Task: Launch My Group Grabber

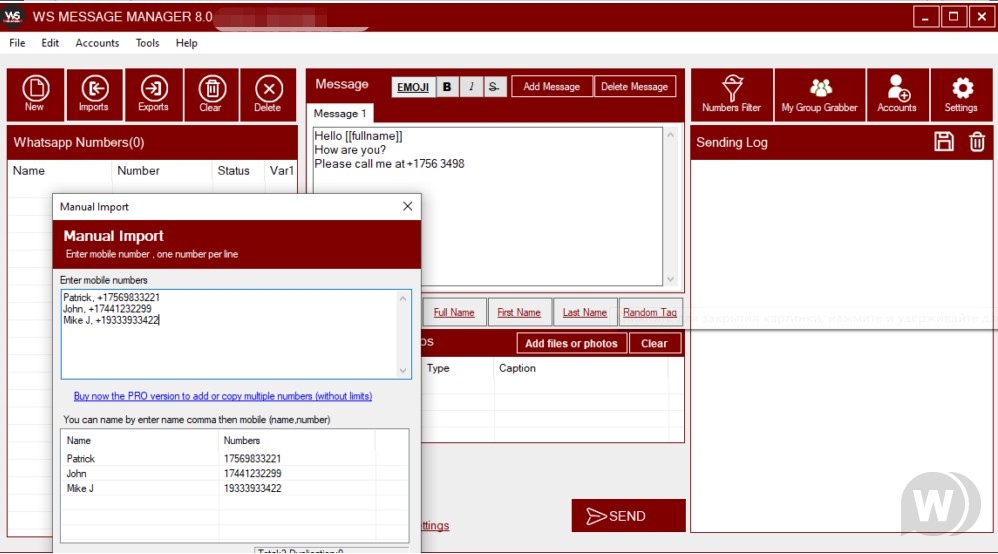Action: point(820,94)
